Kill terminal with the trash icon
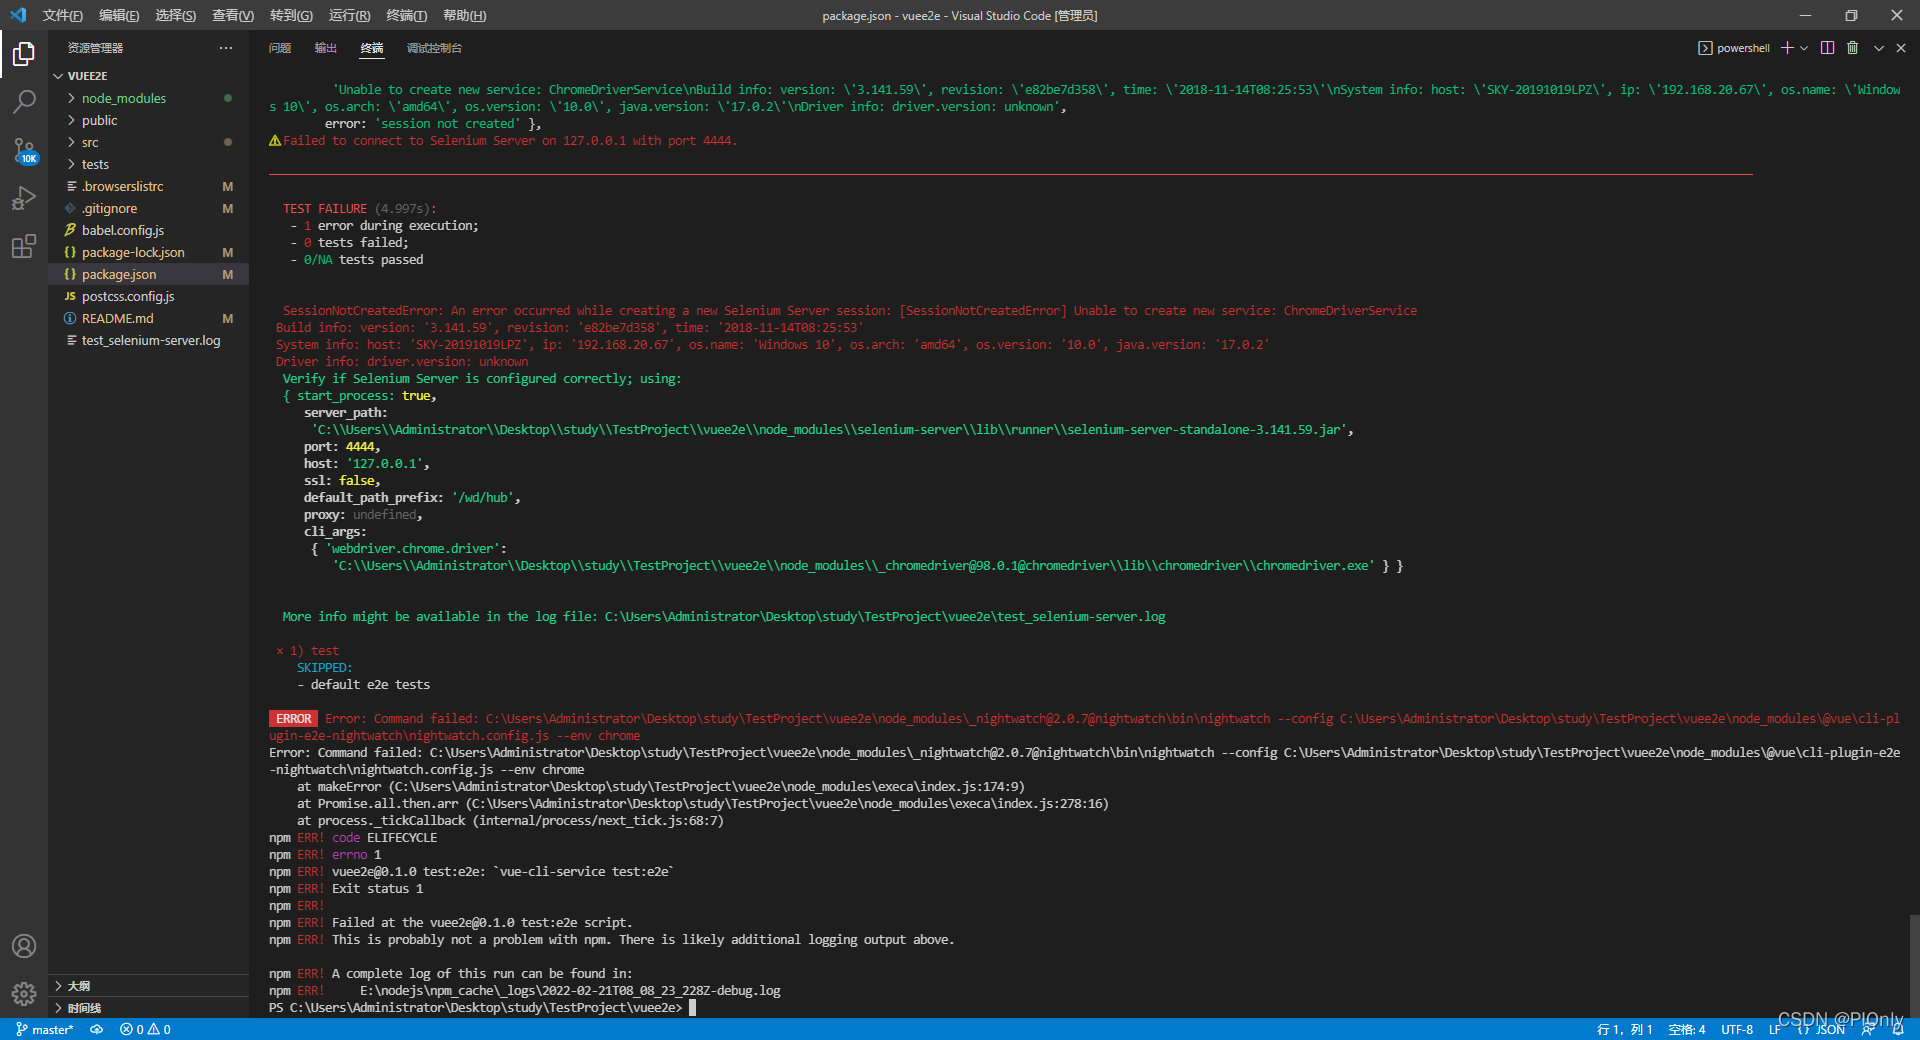The image size is (1920, 1040). tap(1852, 48)
